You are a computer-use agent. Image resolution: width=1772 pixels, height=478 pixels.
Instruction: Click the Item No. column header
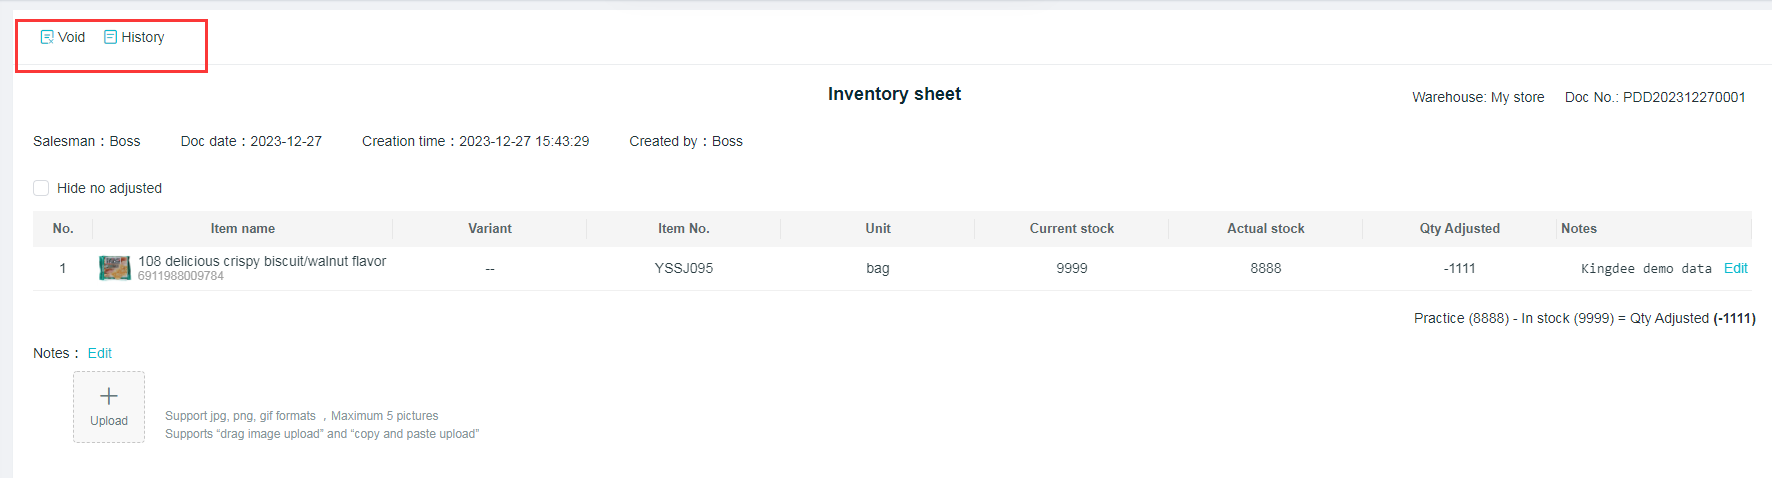(684, 228)
